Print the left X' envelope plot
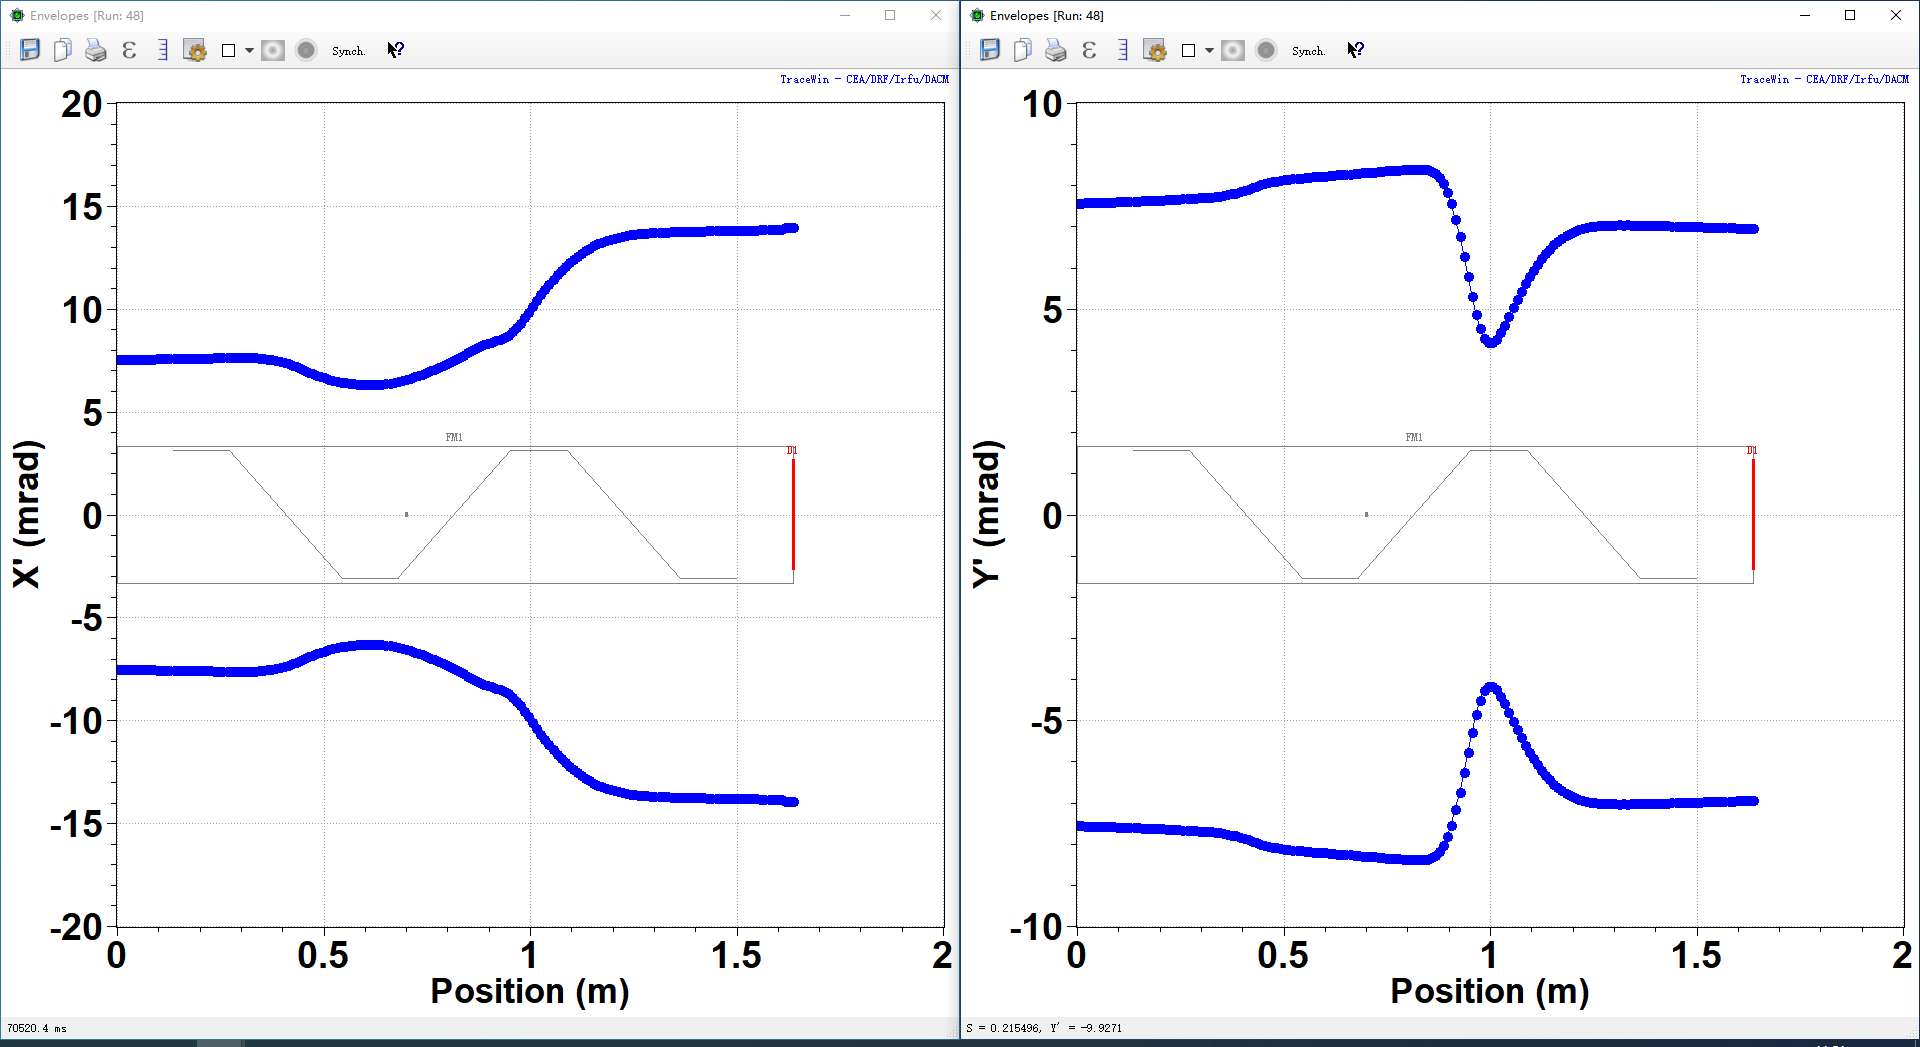 [x=95, y=50]
